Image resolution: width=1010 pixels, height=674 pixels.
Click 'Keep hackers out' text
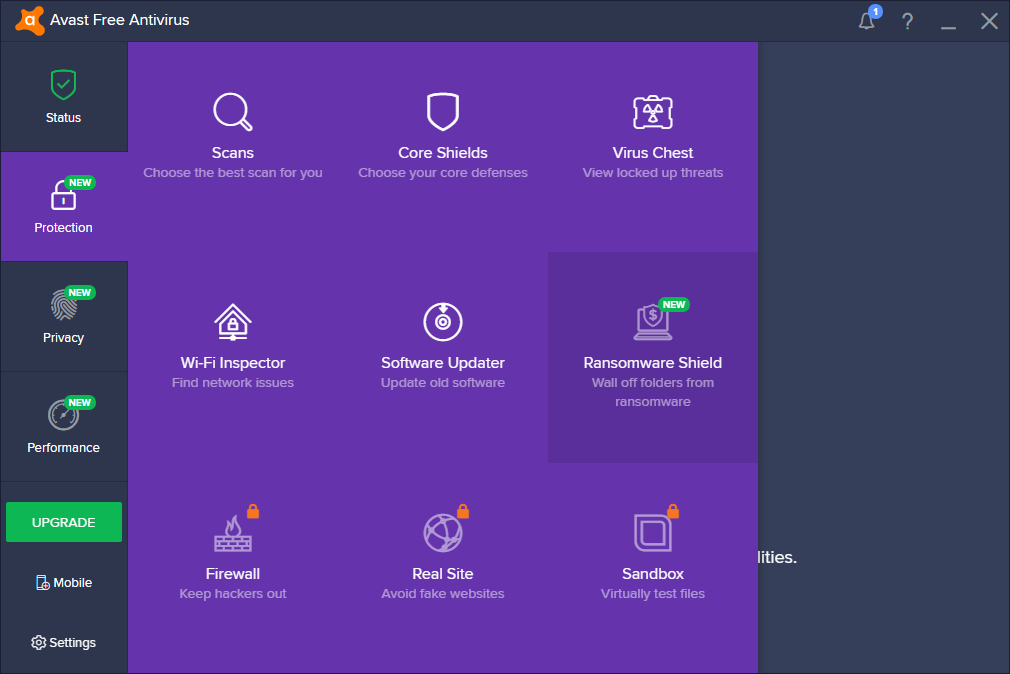click(x=233, y=593)
